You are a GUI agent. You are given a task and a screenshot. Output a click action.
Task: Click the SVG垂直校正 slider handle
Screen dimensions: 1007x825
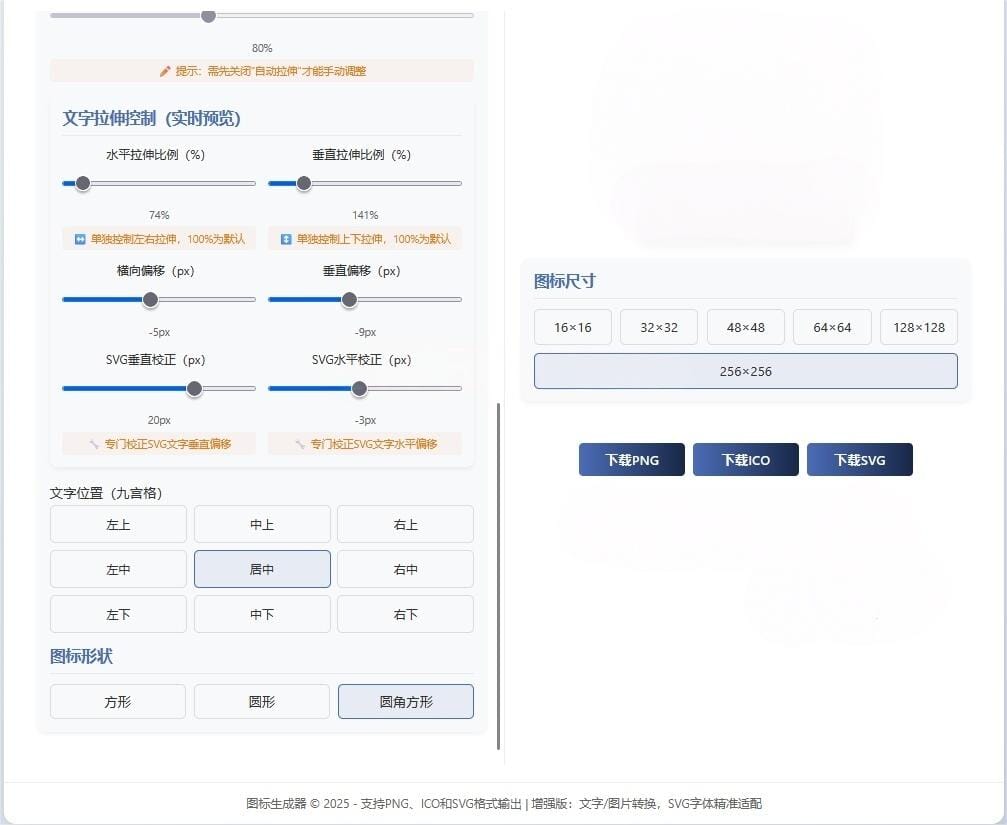point(194,388)
